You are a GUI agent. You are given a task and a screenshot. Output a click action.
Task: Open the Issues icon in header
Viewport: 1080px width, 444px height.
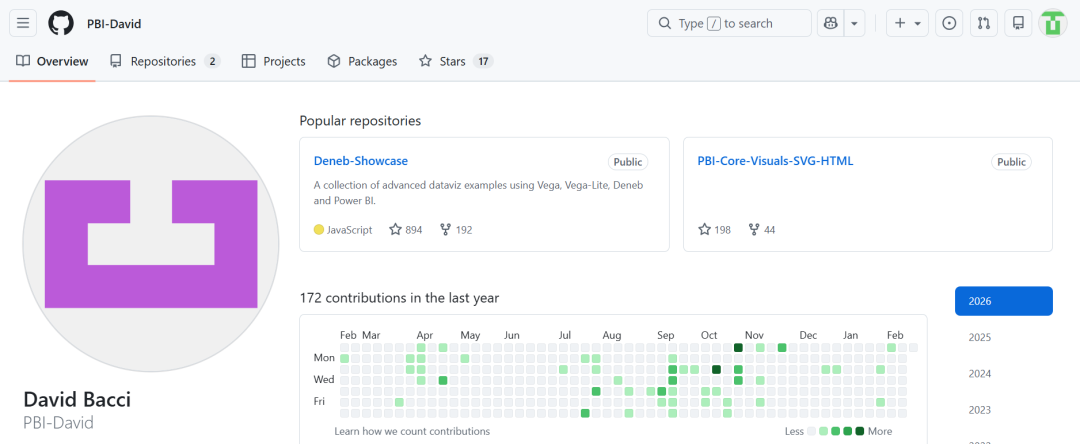click(x=949, y=23)
